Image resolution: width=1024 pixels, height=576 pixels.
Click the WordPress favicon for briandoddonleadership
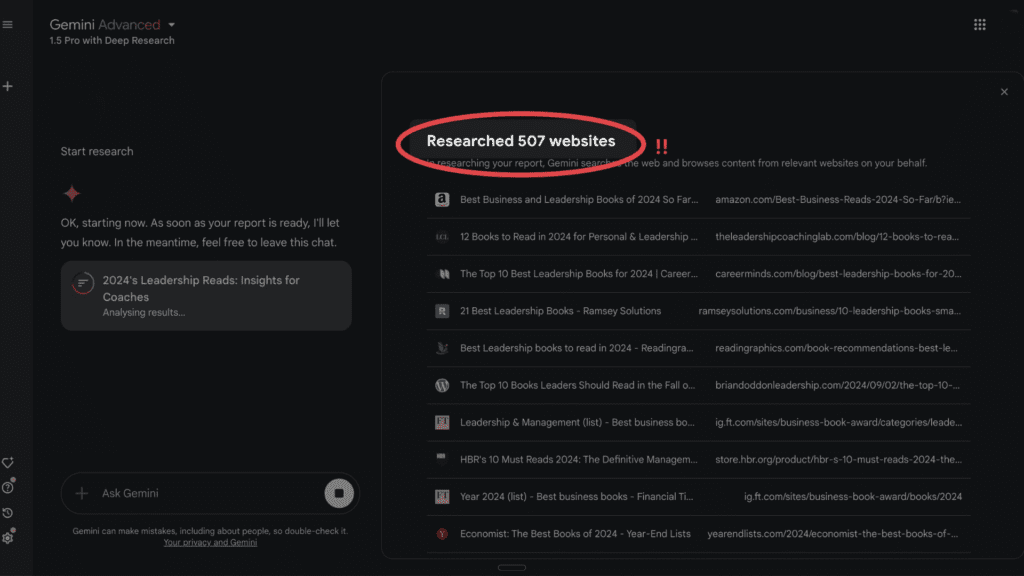click(x=442, y=385)
